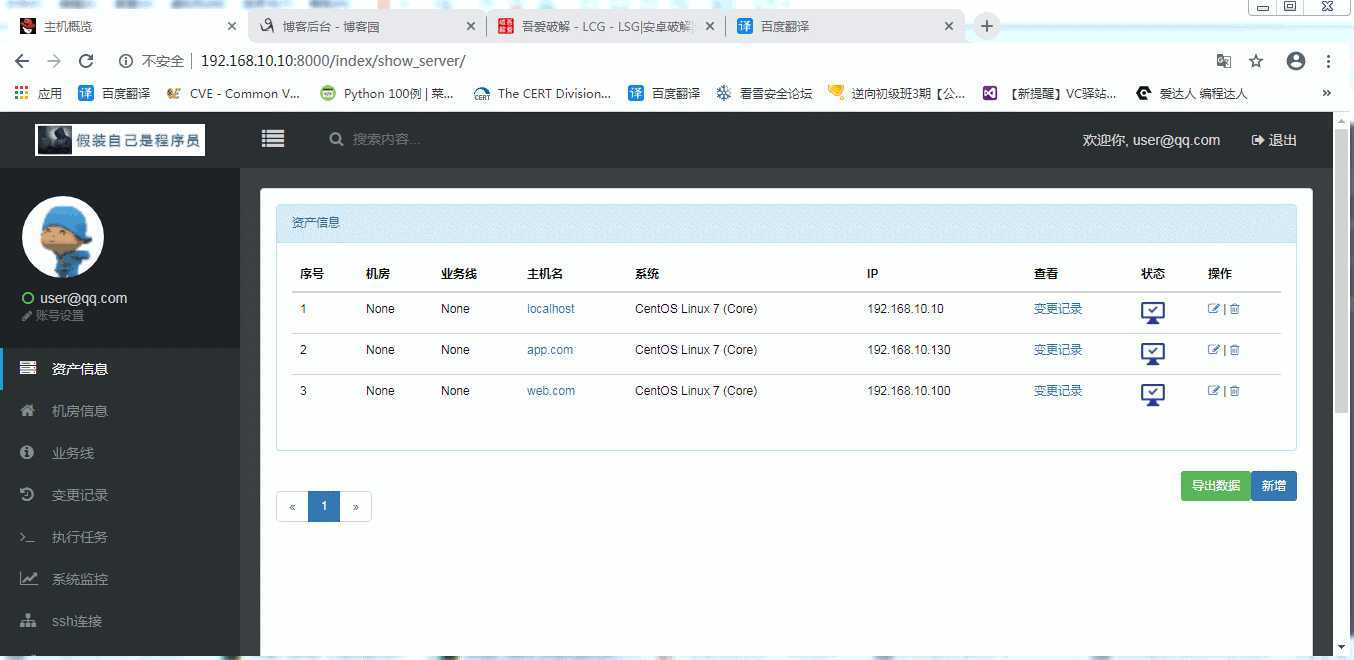This screenshot has height=660, width=1354.
Task: Open ssh连接 sidebar item
Action: point(120,621)
